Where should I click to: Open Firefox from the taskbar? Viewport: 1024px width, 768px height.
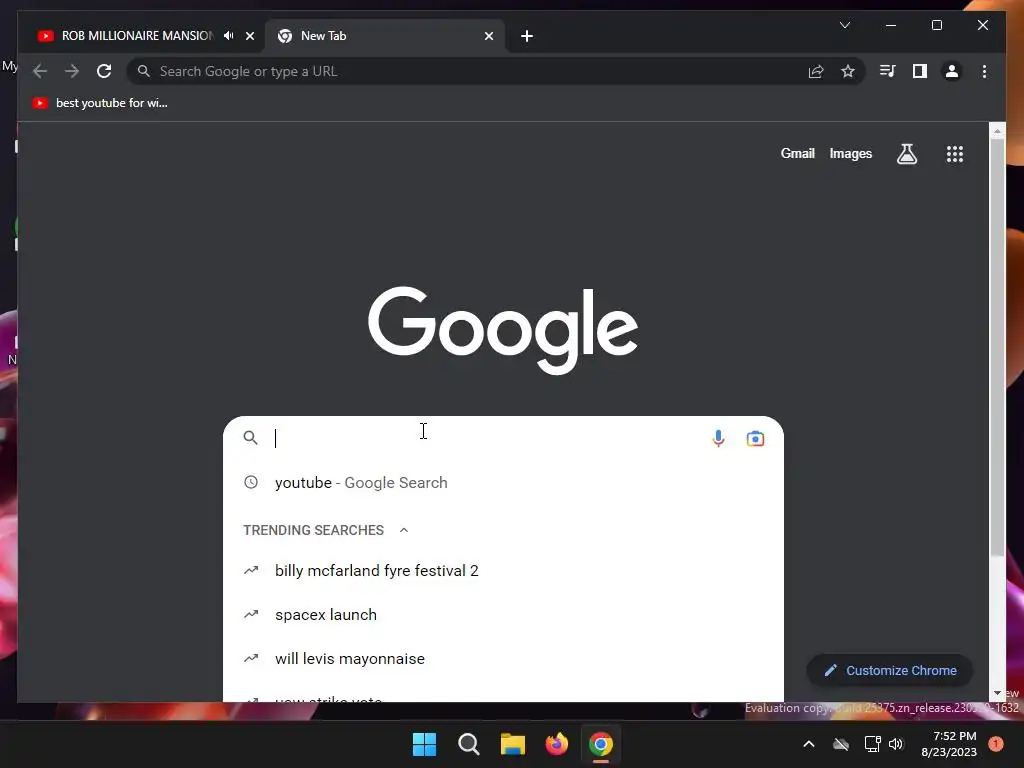tap(556, 744)
